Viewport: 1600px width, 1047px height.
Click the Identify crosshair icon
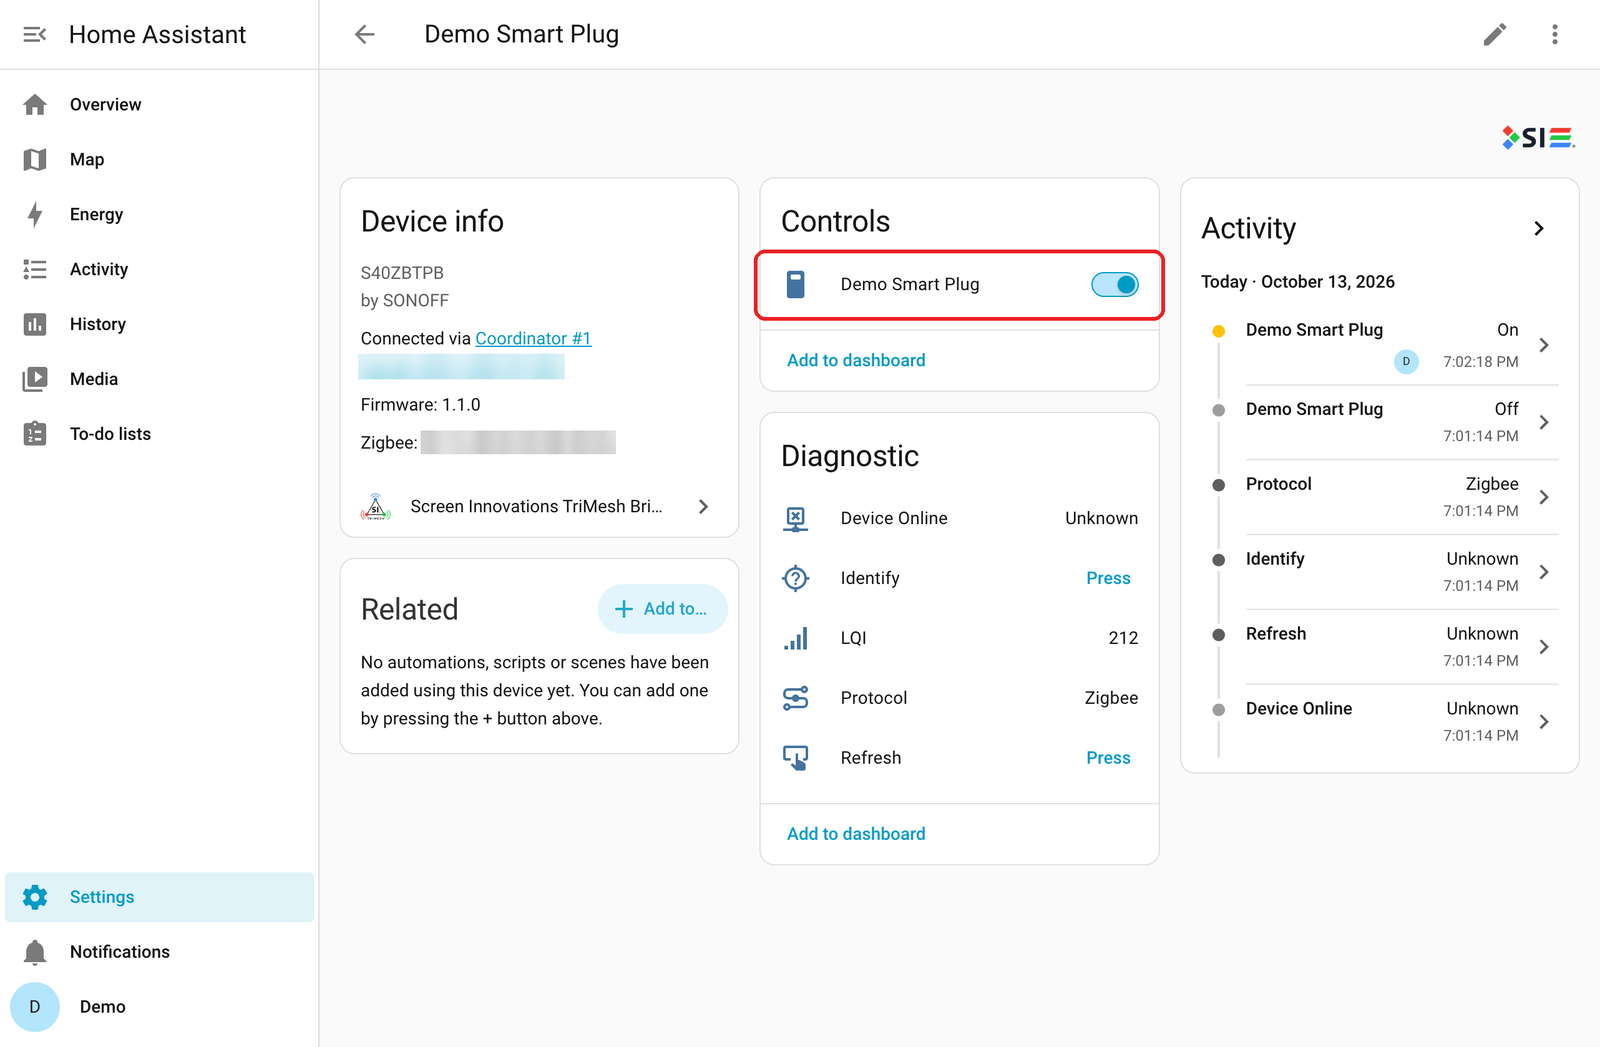pyautogui.click(x=796, y=579)
